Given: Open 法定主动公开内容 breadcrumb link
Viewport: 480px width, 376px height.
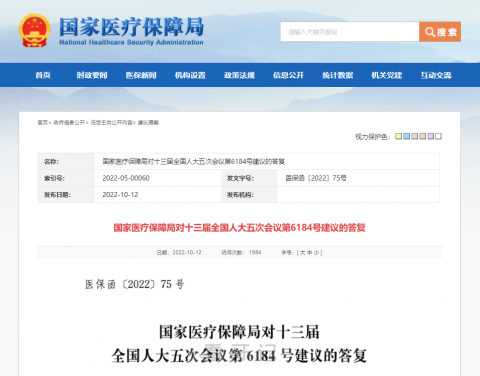Looking at the screenshot, I should [x=111, y=123].
